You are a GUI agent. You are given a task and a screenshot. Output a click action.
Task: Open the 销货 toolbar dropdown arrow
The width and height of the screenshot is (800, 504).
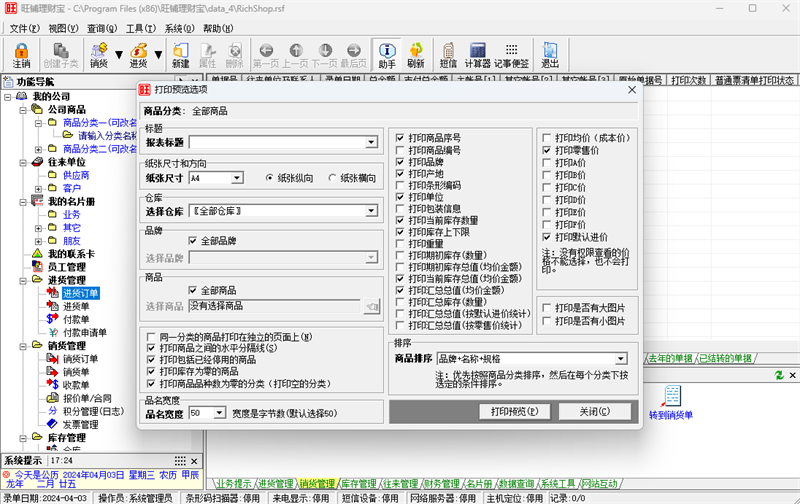(119, 55)
